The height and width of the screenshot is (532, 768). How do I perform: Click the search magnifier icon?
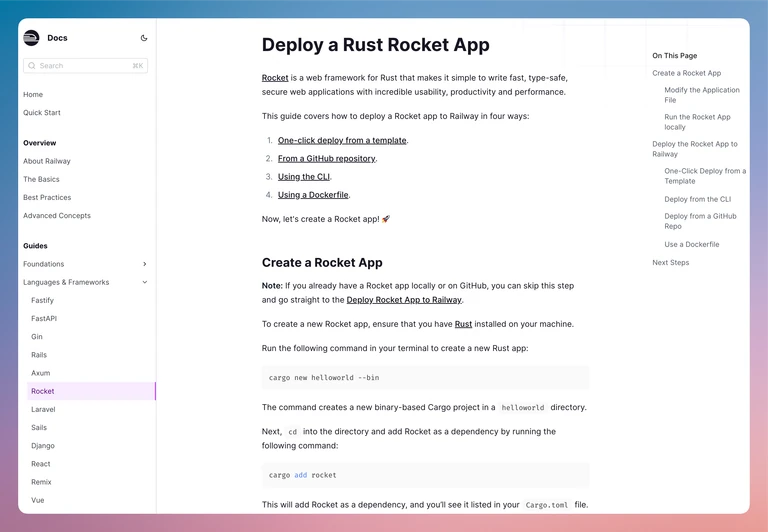(32, 66)
